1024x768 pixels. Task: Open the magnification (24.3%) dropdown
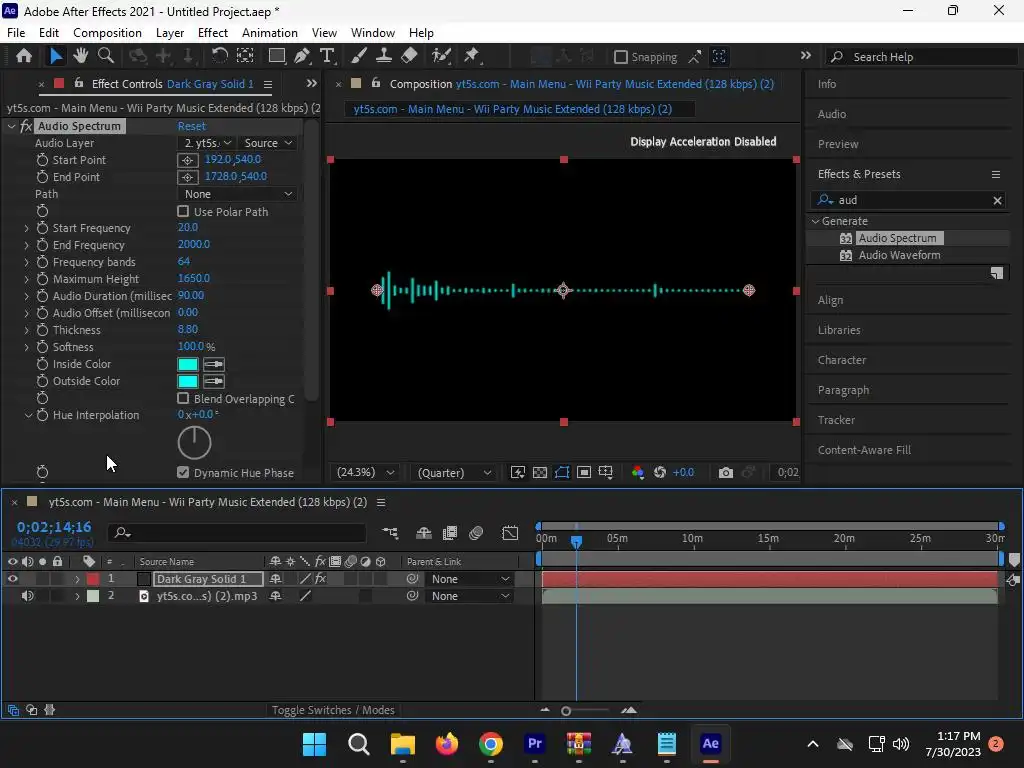(365, 472)
